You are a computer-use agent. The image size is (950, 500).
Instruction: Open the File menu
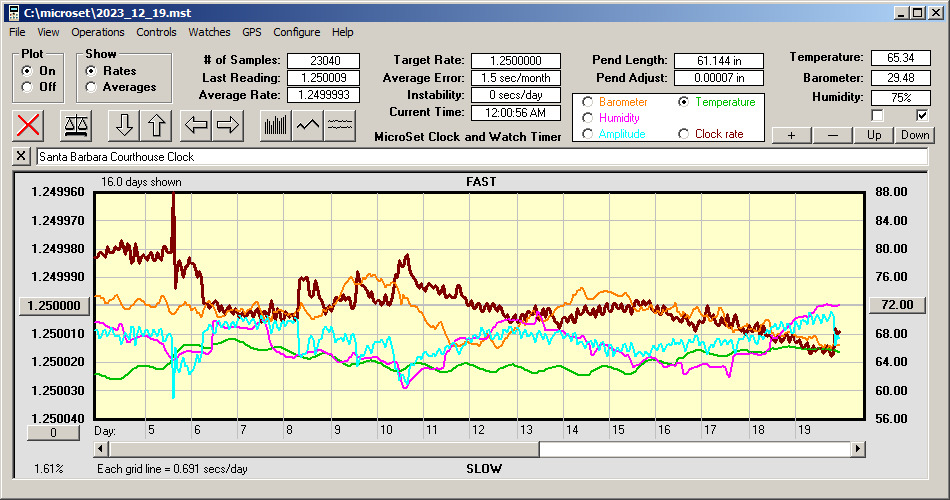point(17,32)
